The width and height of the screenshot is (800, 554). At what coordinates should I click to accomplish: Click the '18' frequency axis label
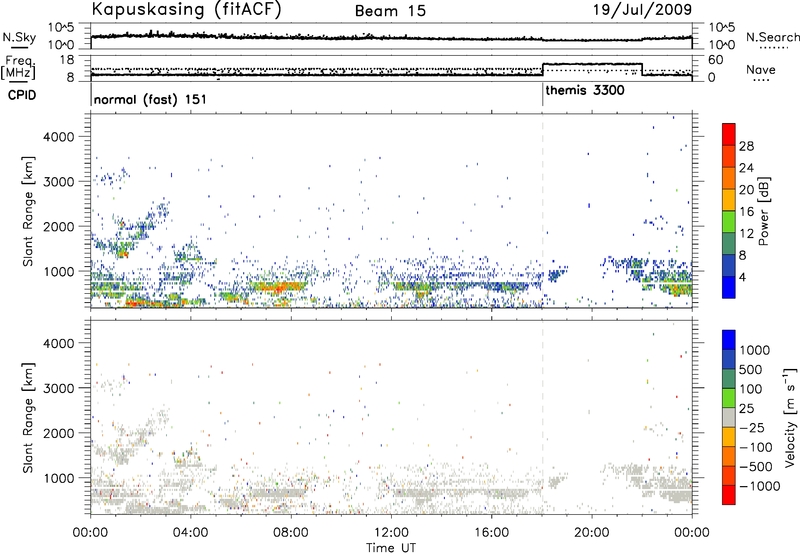coord(67,60)
